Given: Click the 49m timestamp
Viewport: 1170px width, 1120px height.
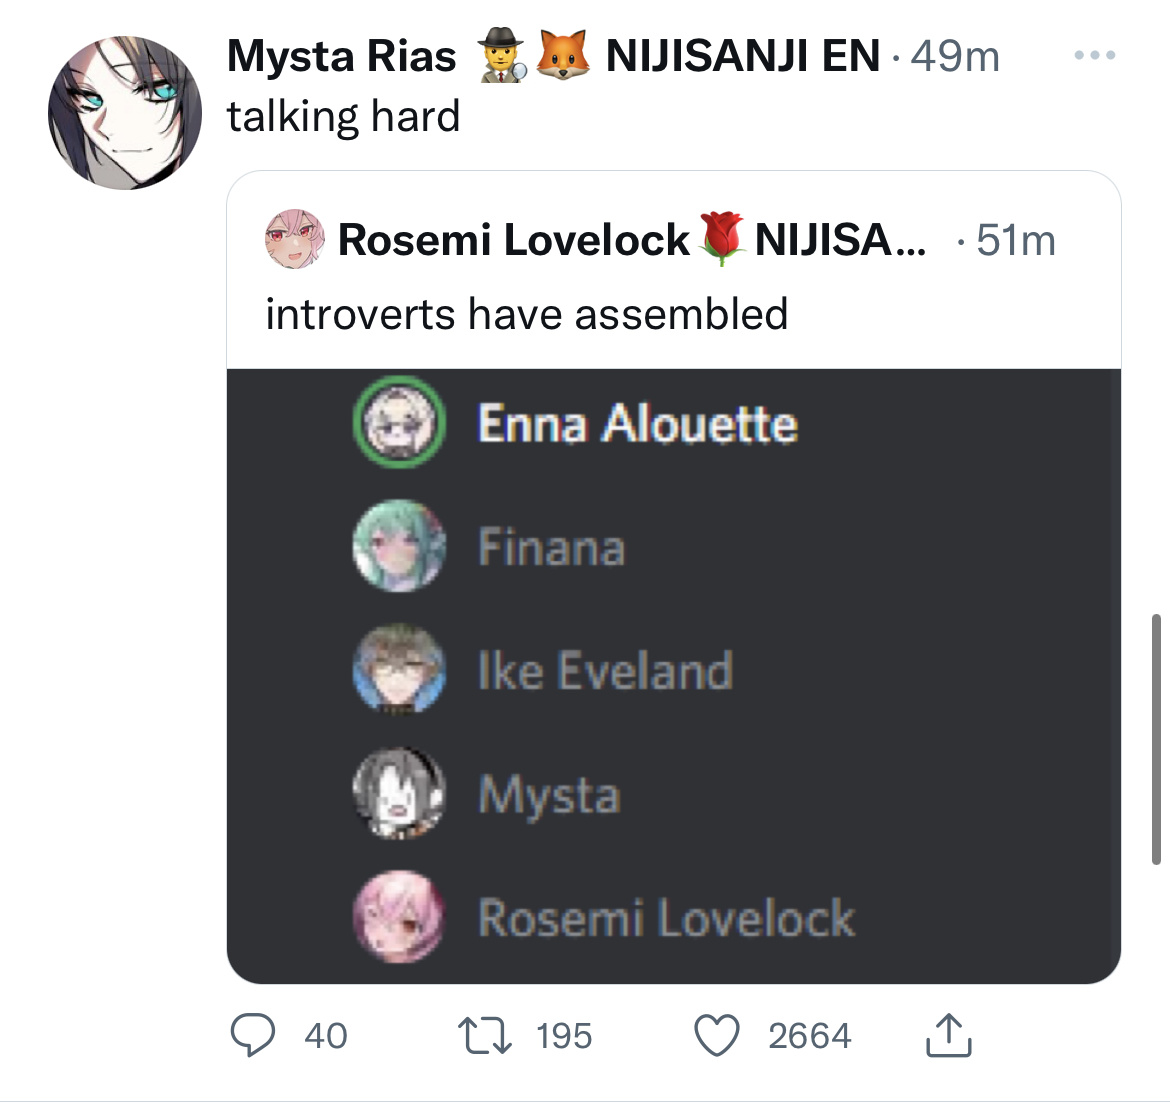Looking at the screenshot, I should pyautogui.click(x=954, y=56).
